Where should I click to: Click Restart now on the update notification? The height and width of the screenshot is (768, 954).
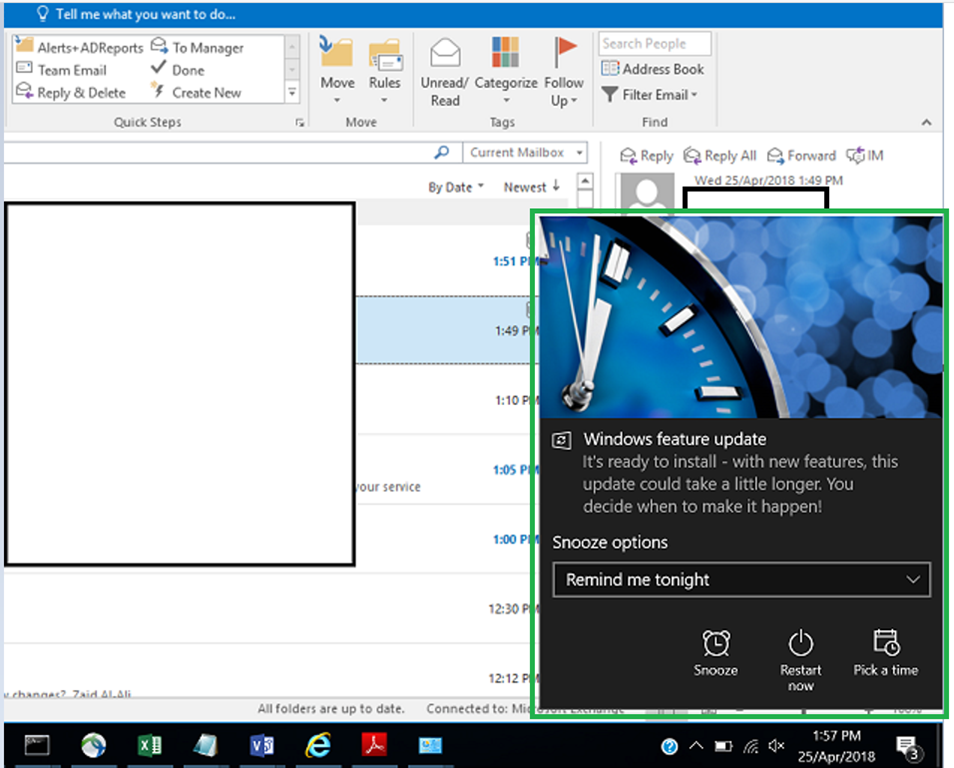point(800,660)
